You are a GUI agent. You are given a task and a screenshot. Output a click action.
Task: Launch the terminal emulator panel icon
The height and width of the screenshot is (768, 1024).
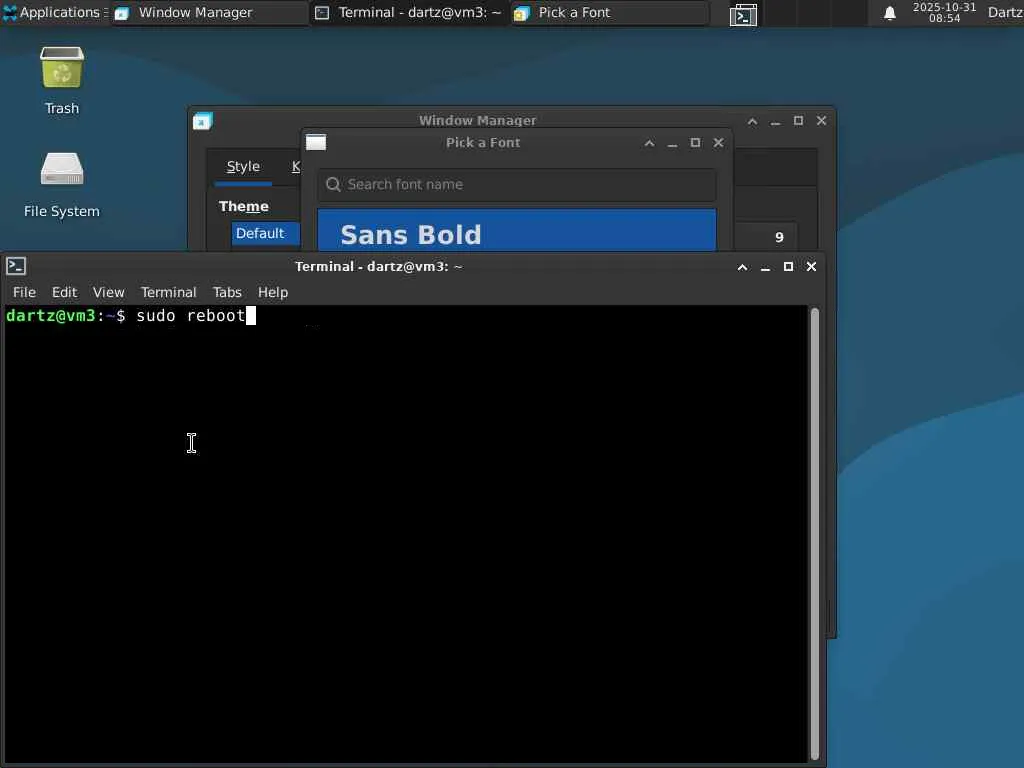(x=743, y=14)
